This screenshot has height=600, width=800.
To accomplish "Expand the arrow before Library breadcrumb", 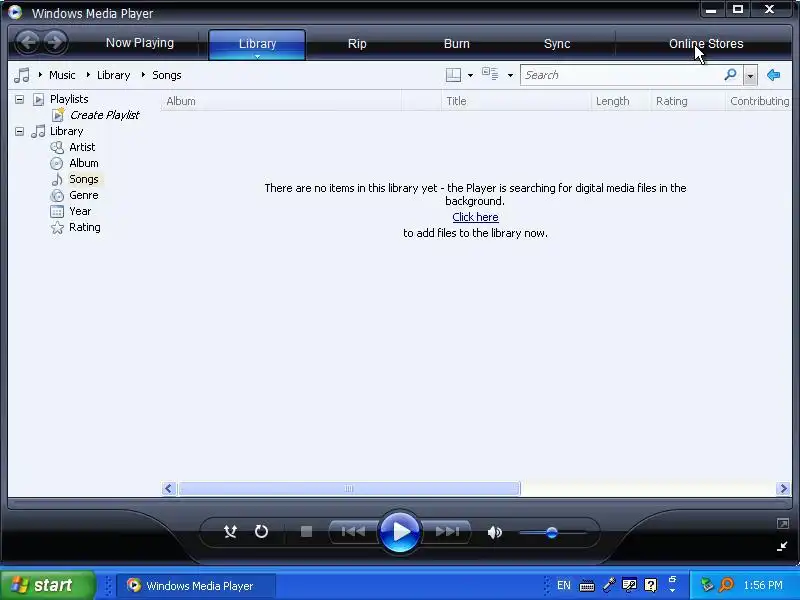I will [x=88, y=75].
